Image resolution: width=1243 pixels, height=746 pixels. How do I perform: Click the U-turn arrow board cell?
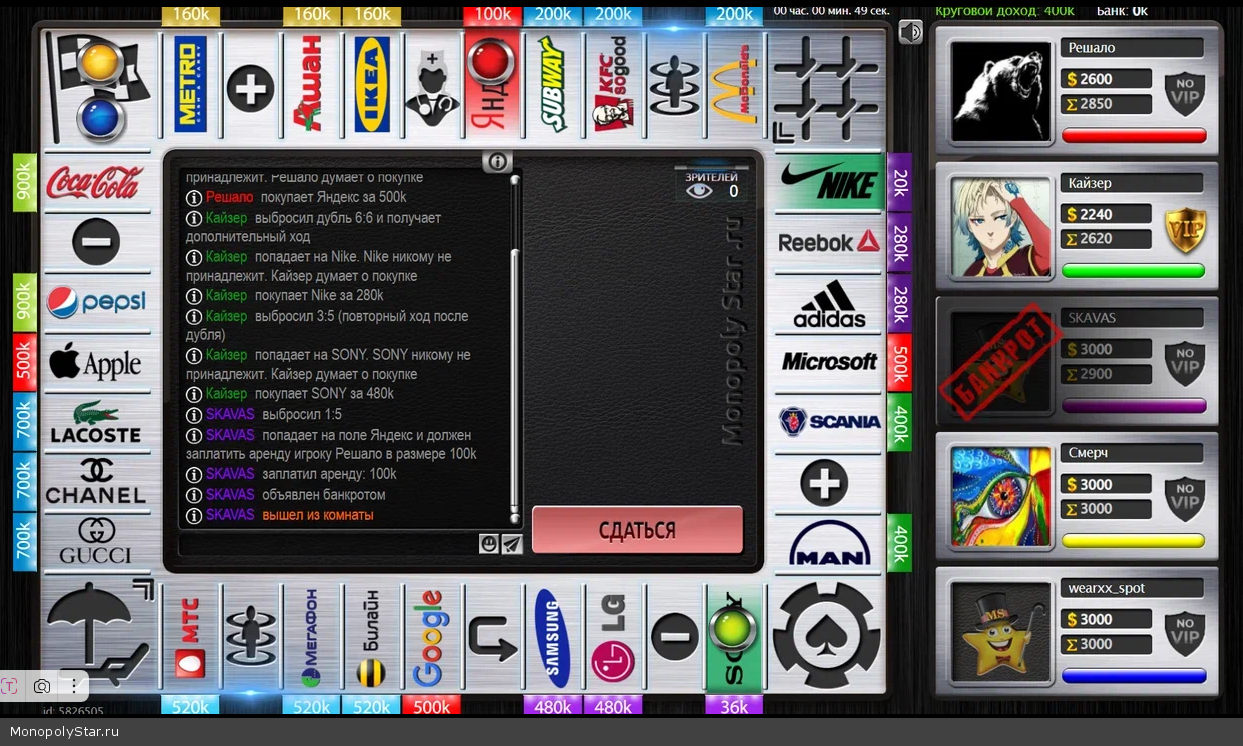coord(492,637)
